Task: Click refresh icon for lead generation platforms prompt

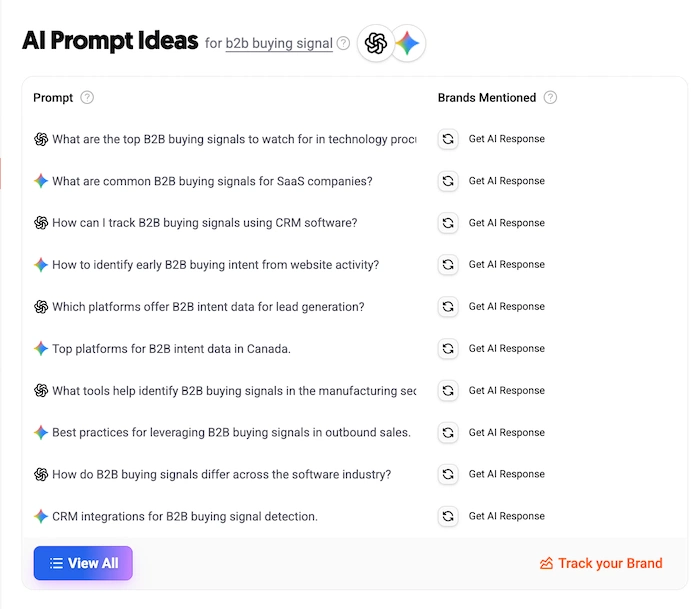Action: point(448,307)
